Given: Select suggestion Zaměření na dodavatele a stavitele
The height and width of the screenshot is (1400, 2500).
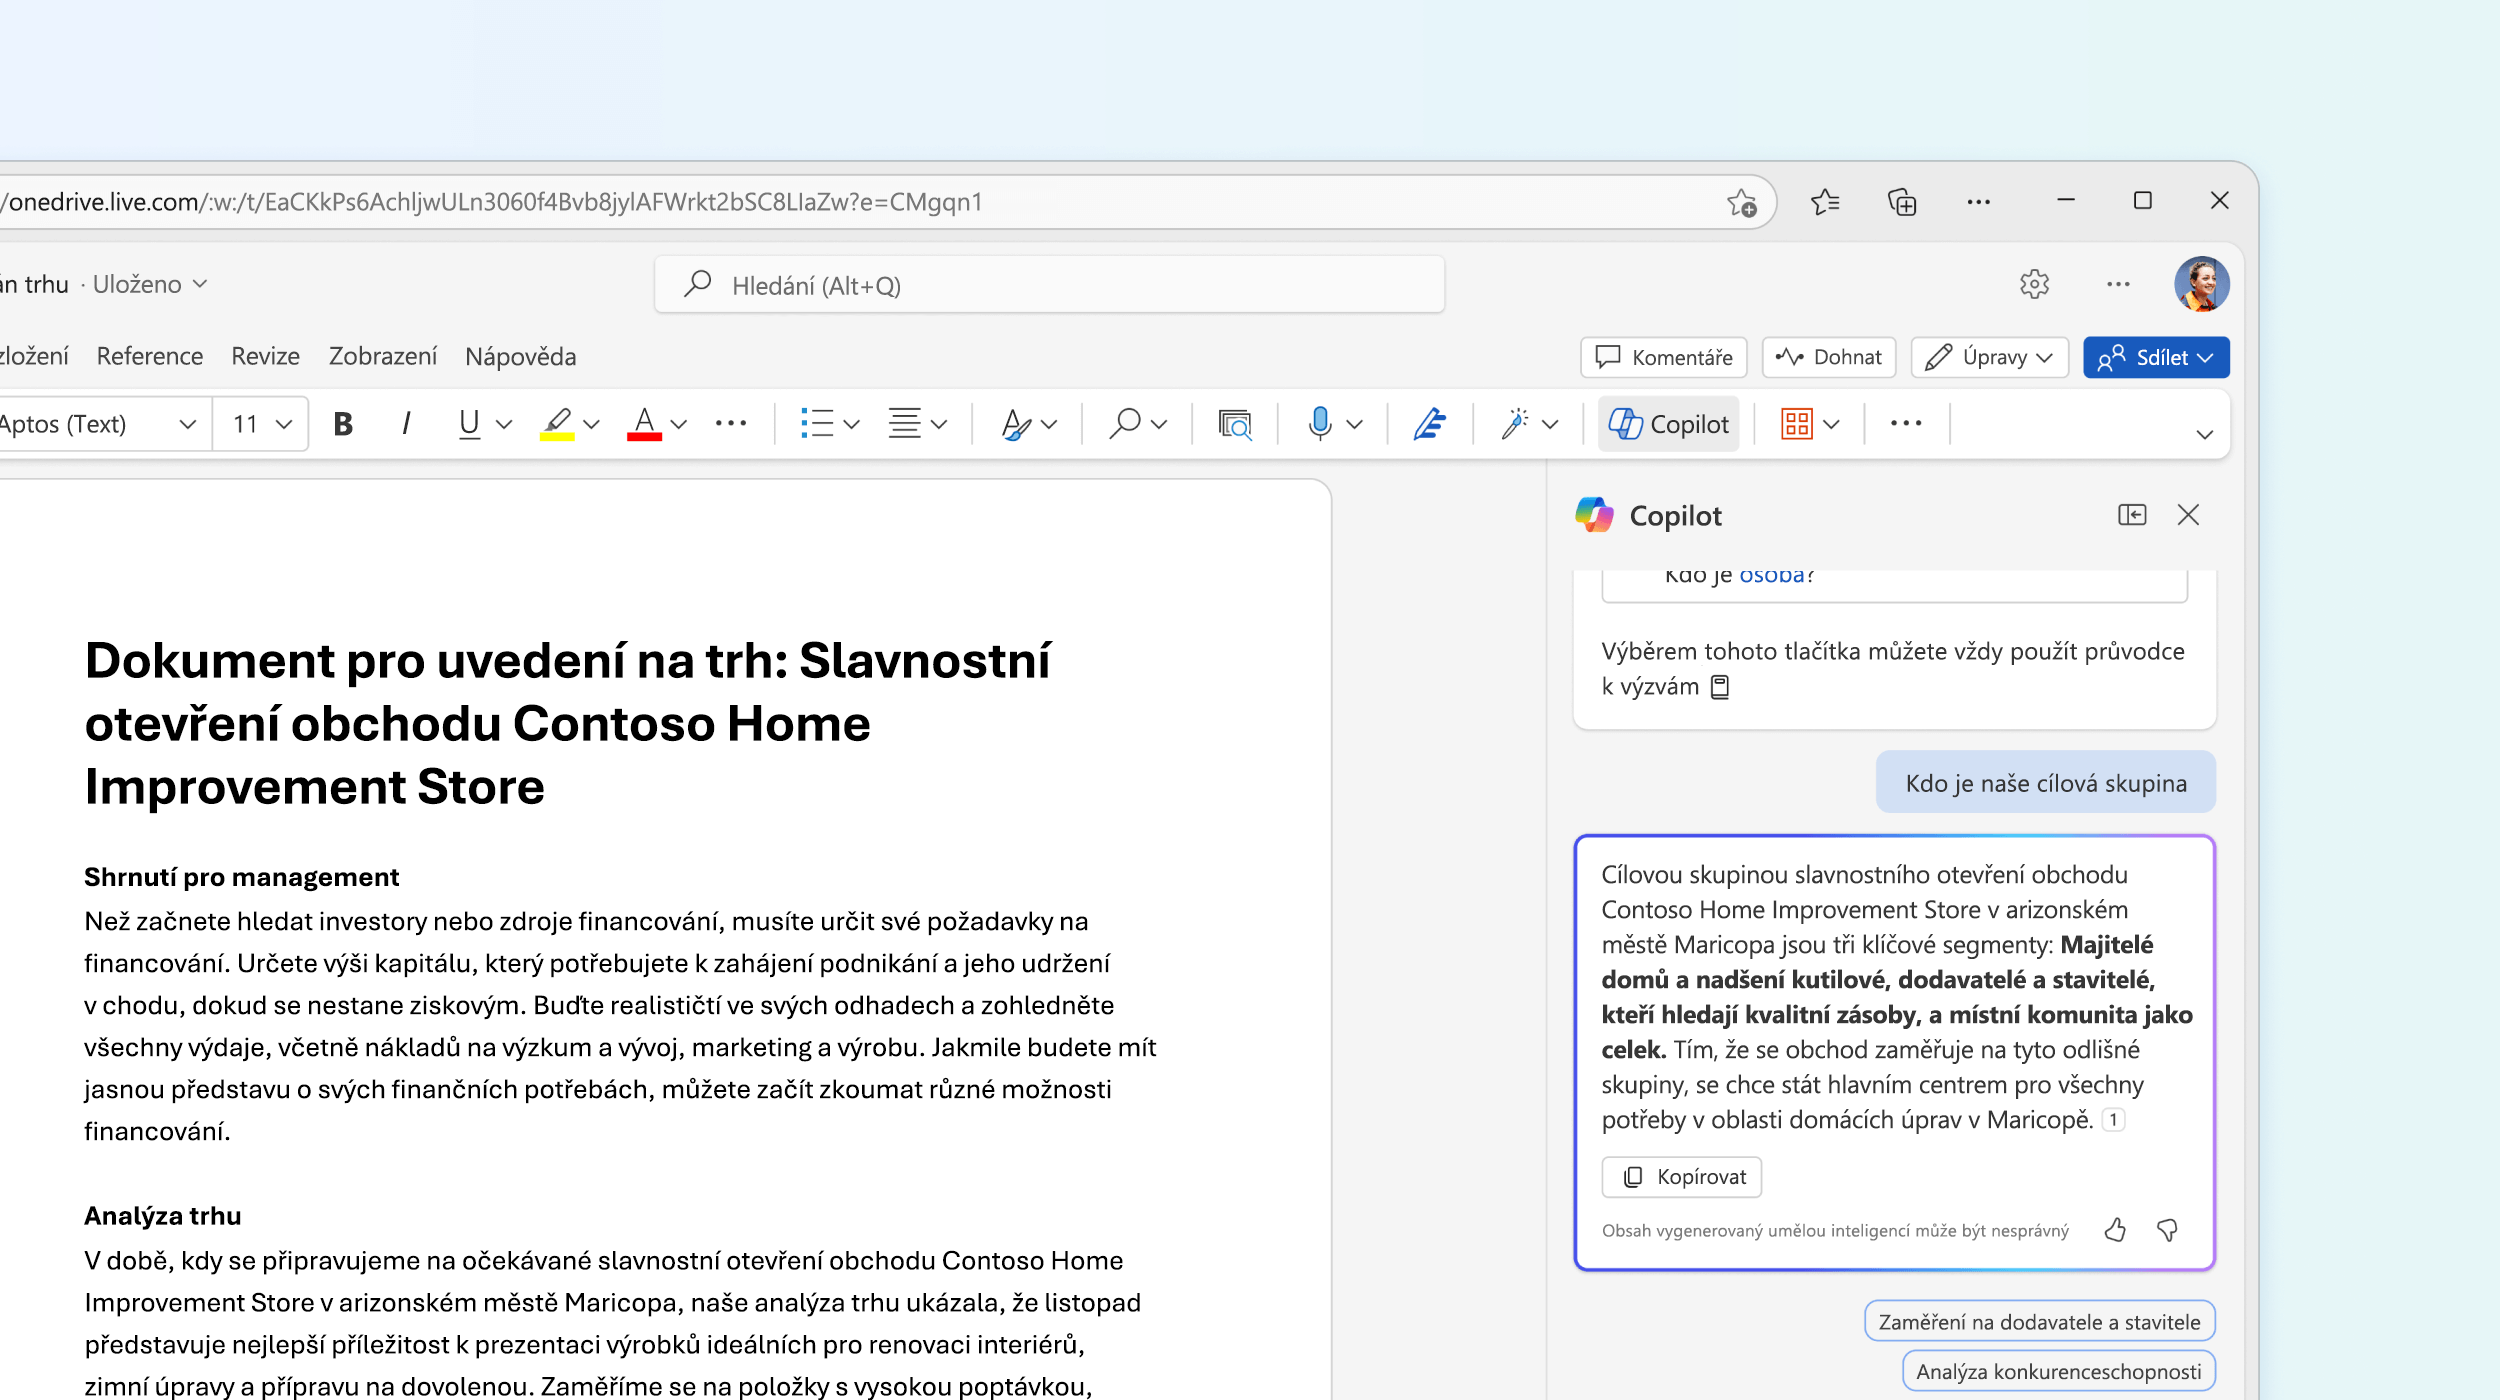Looking at the screenshot, I should point(2039,1321).
